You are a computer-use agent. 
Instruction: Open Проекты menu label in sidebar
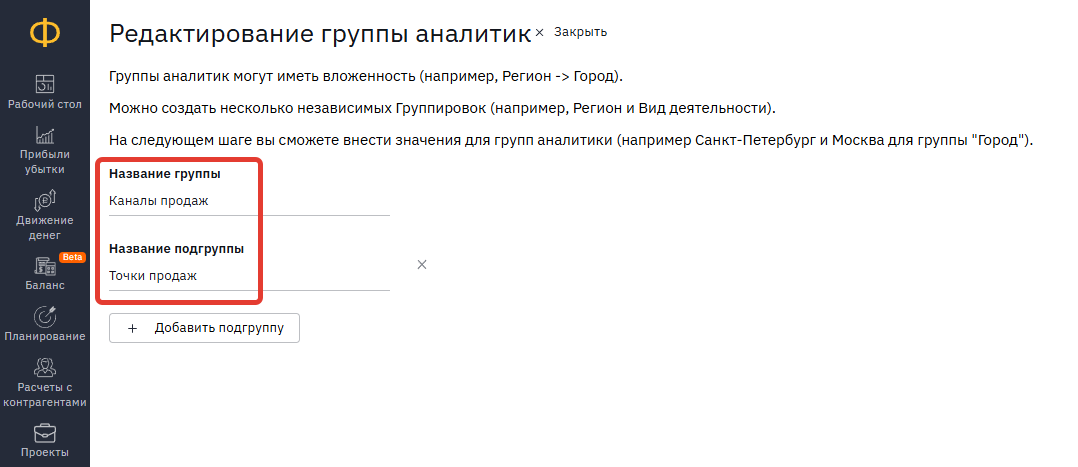pos(45,453)
